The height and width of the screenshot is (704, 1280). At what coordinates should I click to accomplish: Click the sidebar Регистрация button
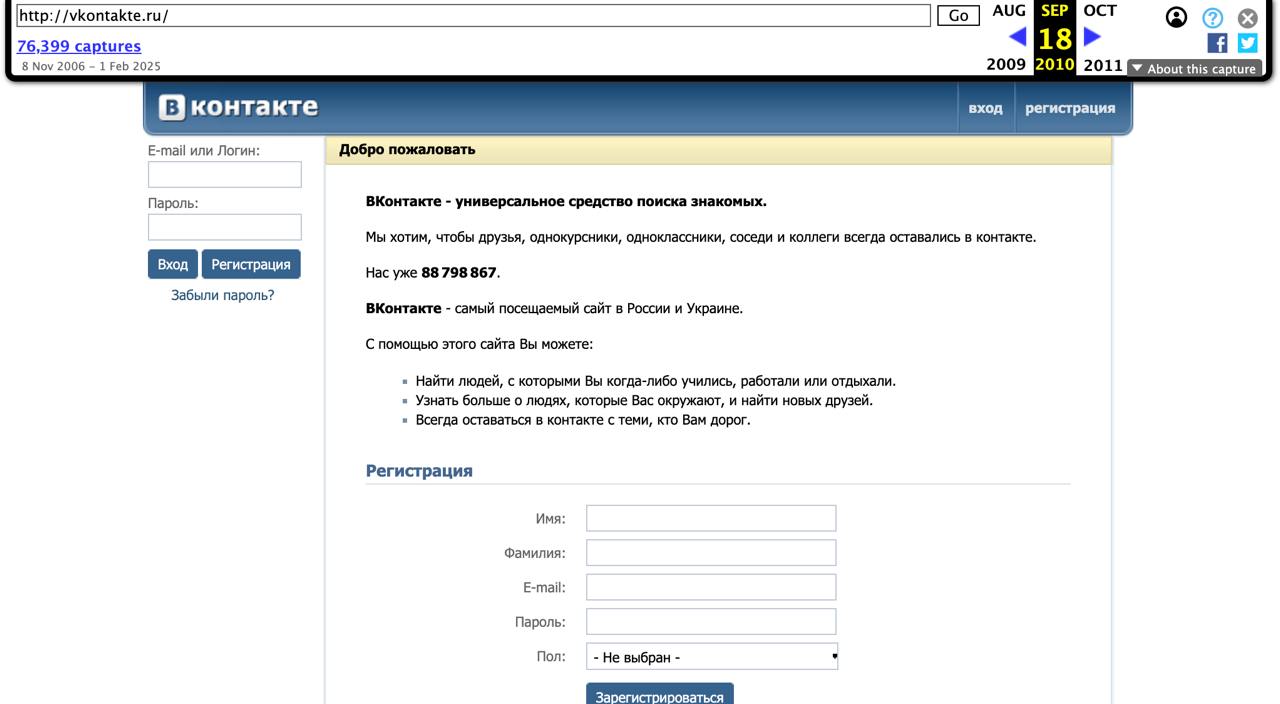tap(251, 264)
